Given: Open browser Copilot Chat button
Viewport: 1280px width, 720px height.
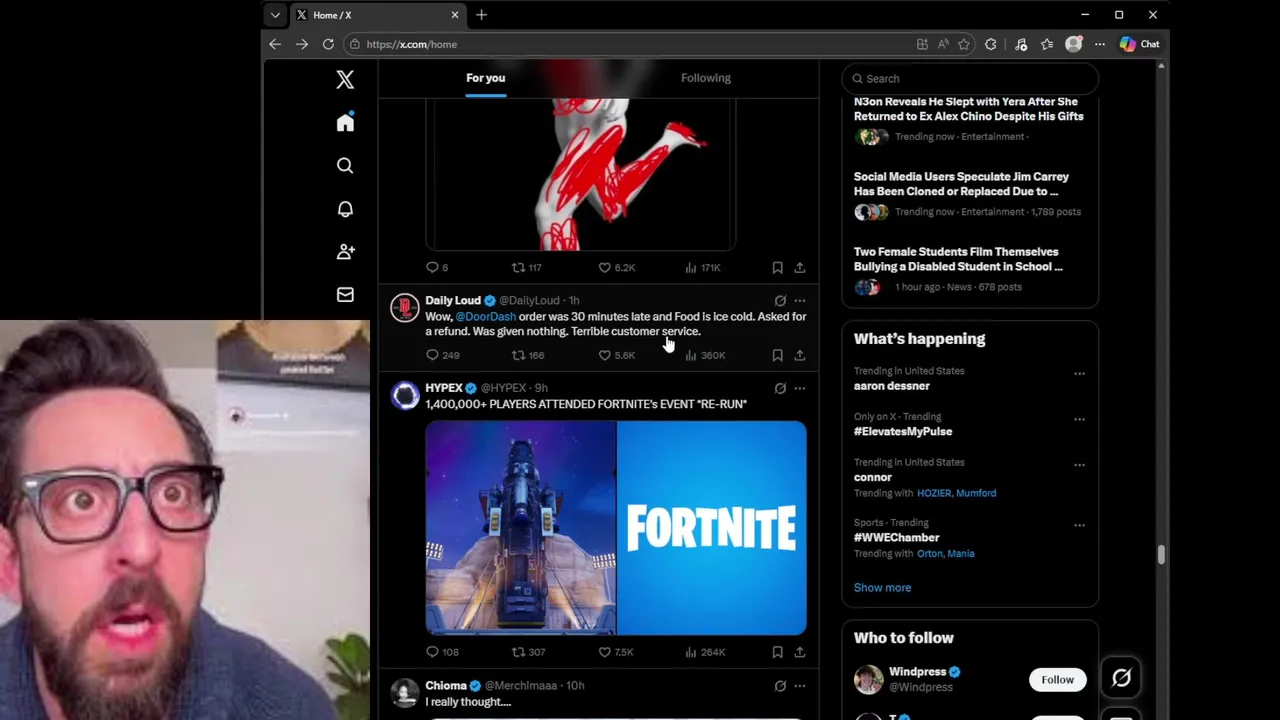Looking at the screenshot, I should [1140, 44].
